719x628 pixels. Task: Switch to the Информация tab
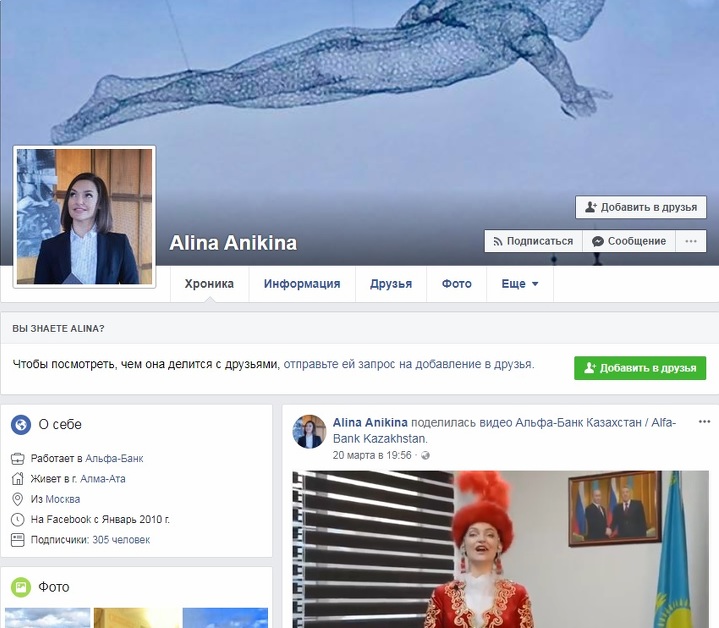302,284
